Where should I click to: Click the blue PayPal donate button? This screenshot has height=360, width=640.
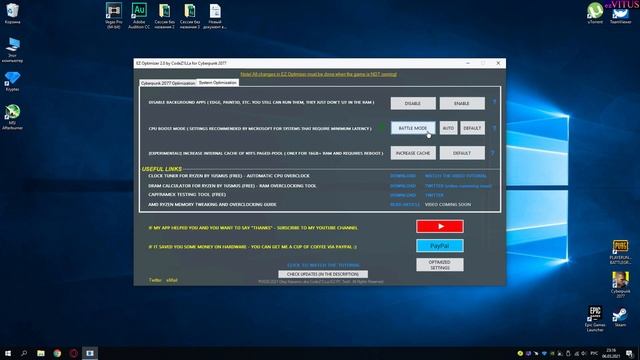(x=440, y=246)
